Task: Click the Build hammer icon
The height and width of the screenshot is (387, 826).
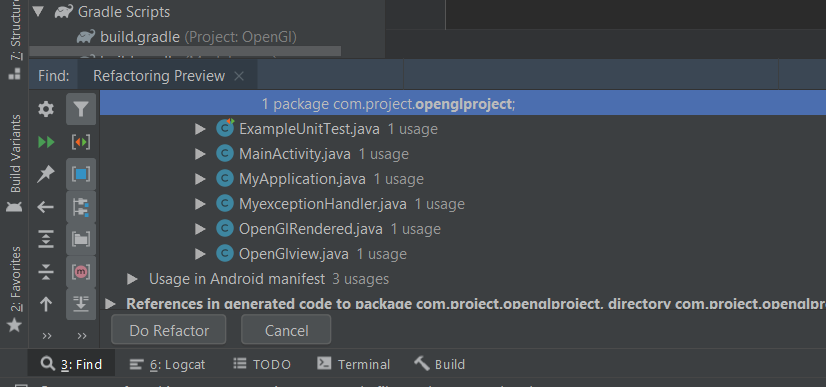Action: point(421,363)
